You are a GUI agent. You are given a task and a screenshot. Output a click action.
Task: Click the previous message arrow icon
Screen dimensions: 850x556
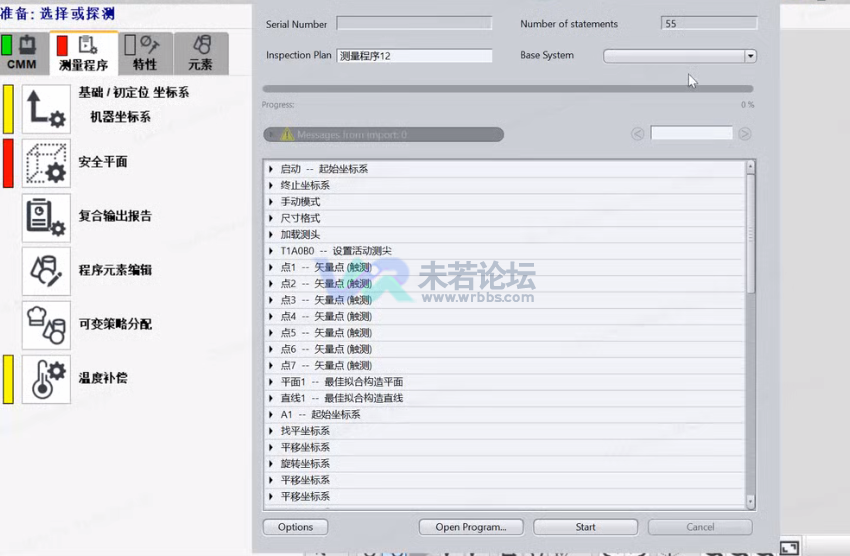coord(638,134)
